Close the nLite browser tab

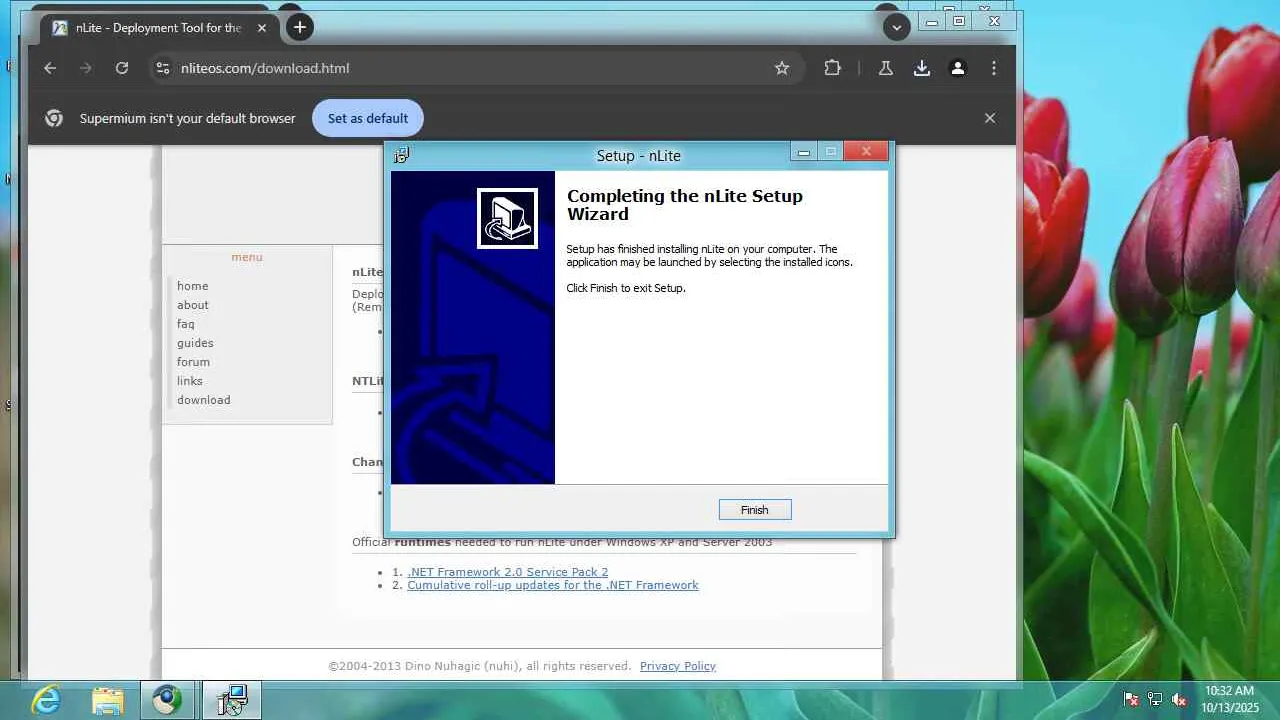point(262,28)
